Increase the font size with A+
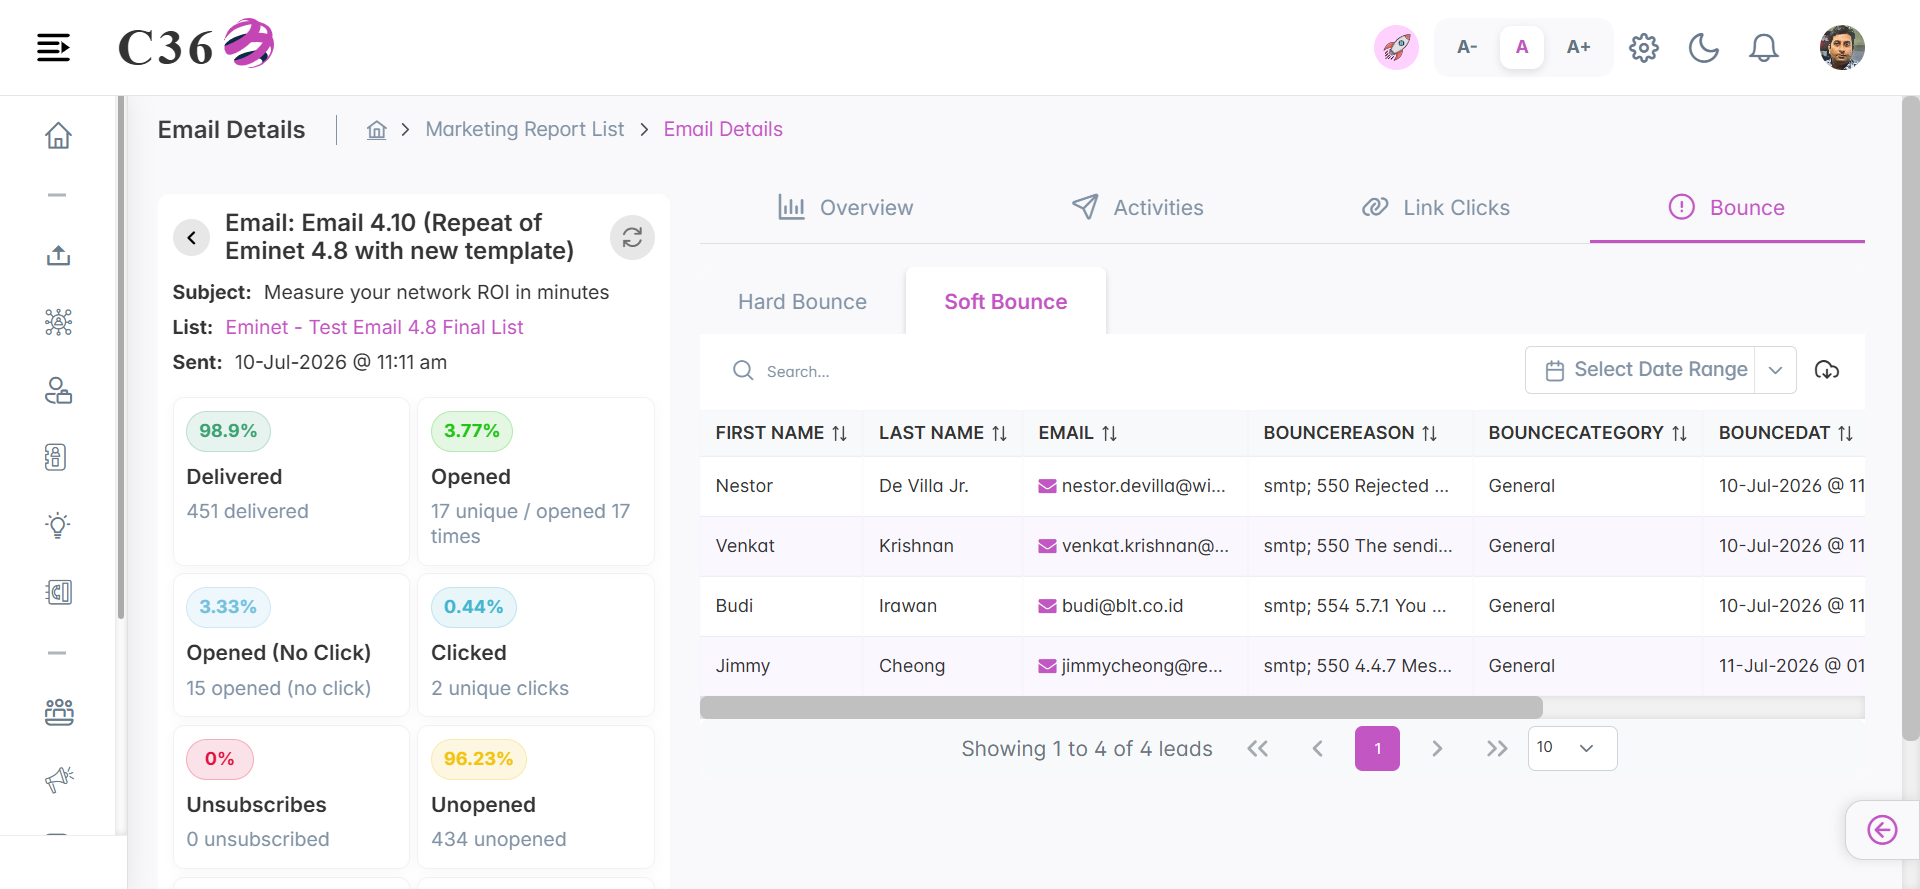 tap(1578, 47)
